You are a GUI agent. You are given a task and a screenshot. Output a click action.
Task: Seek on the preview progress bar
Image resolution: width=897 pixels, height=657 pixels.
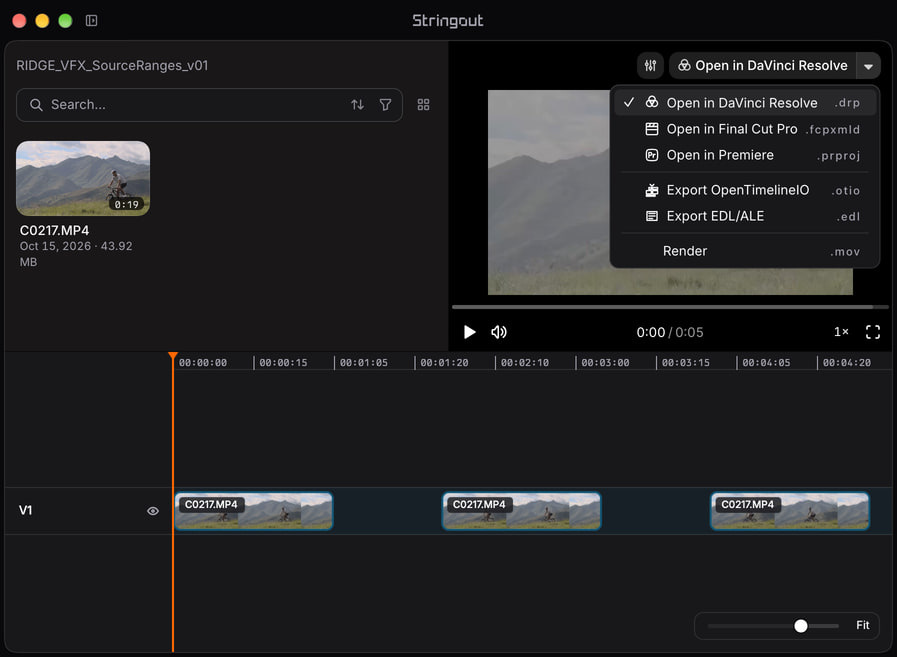670,307
